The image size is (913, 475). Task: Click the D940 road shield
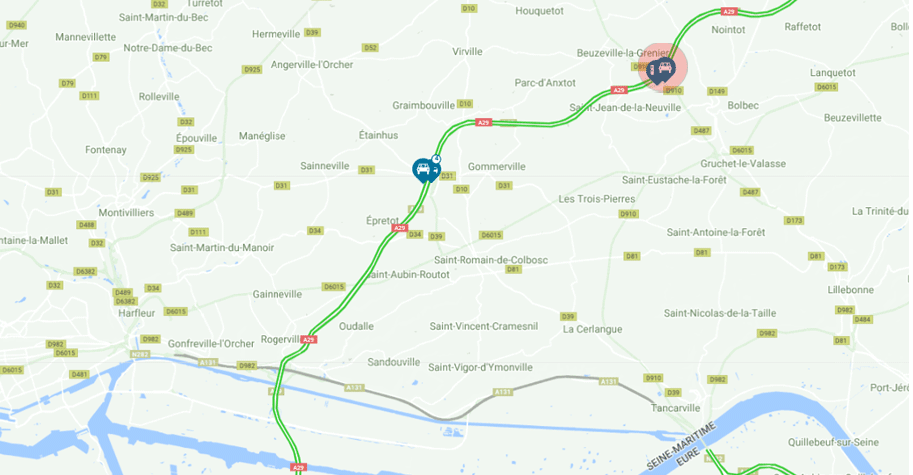(16, 25)
